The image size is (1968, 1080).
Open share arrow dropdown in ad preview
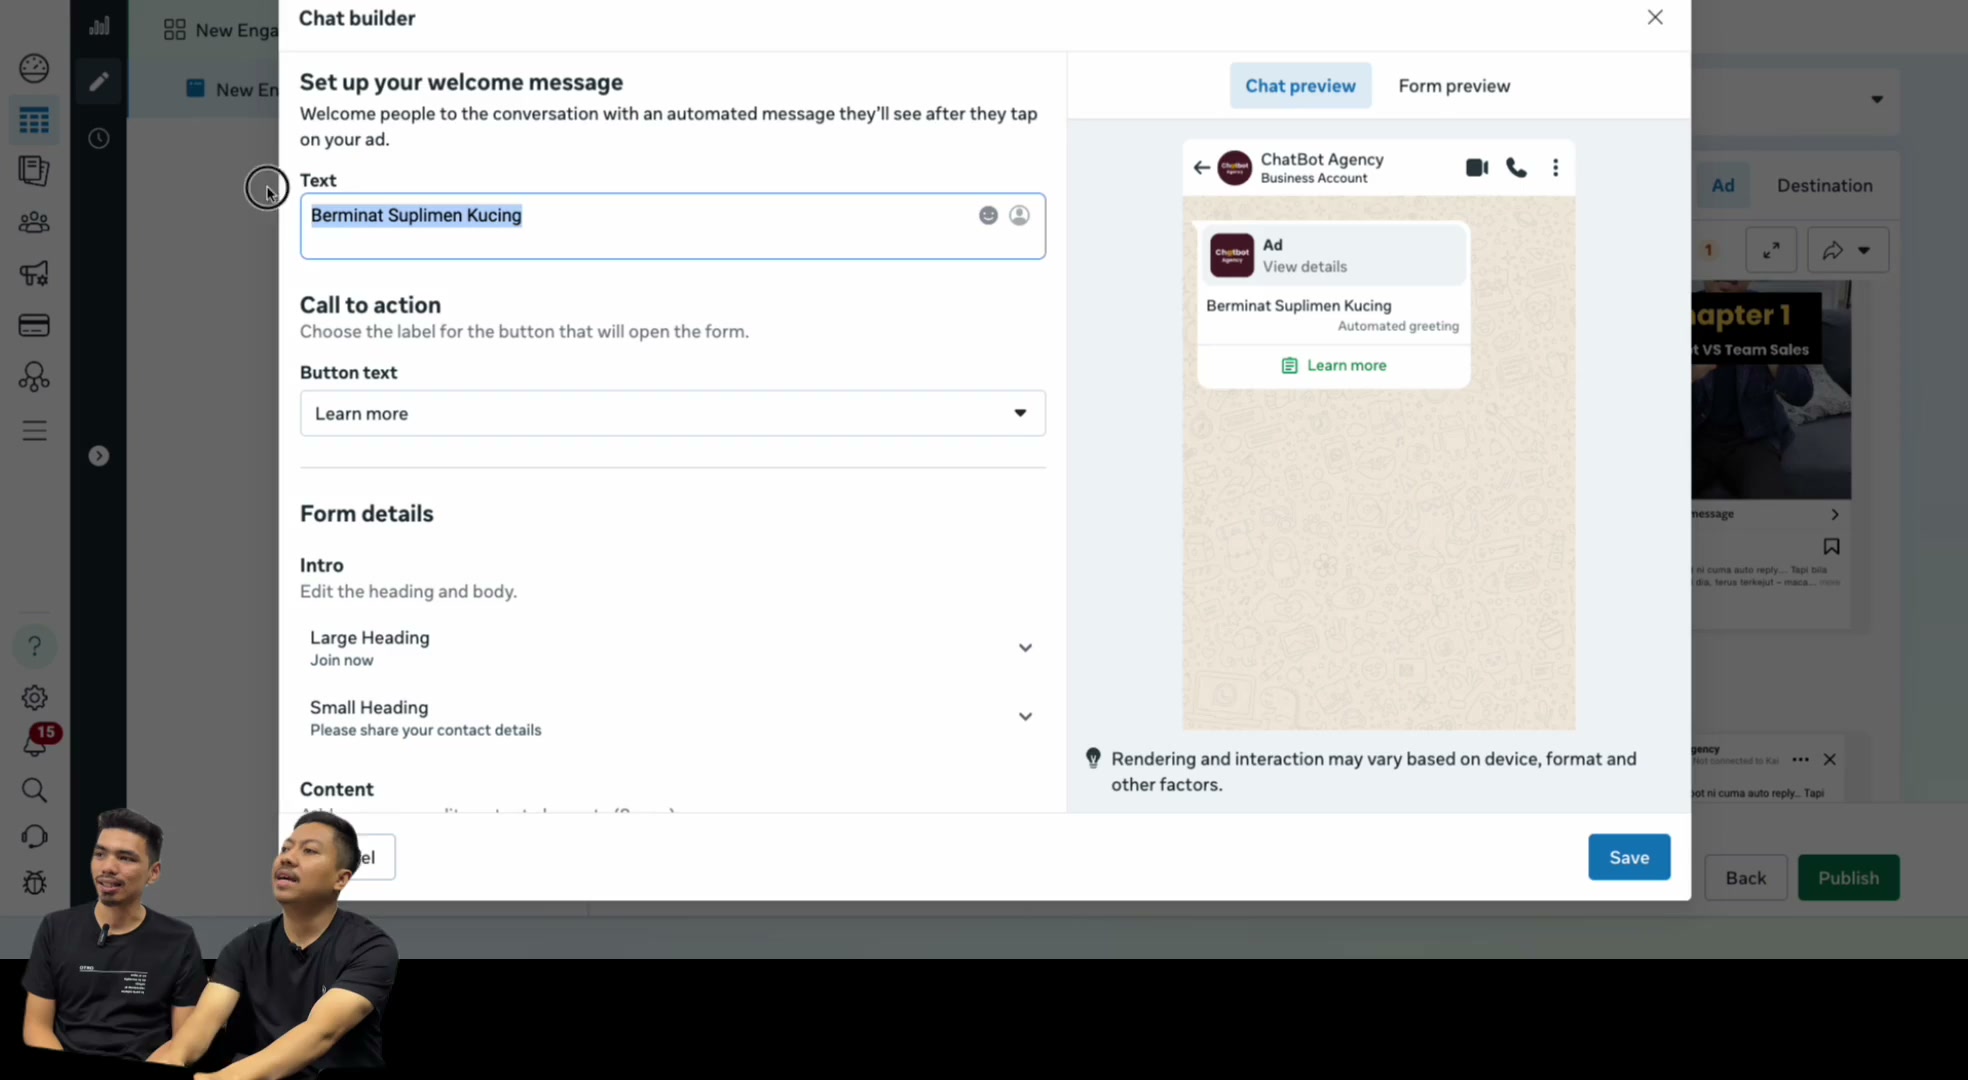tap(1847, 250)
